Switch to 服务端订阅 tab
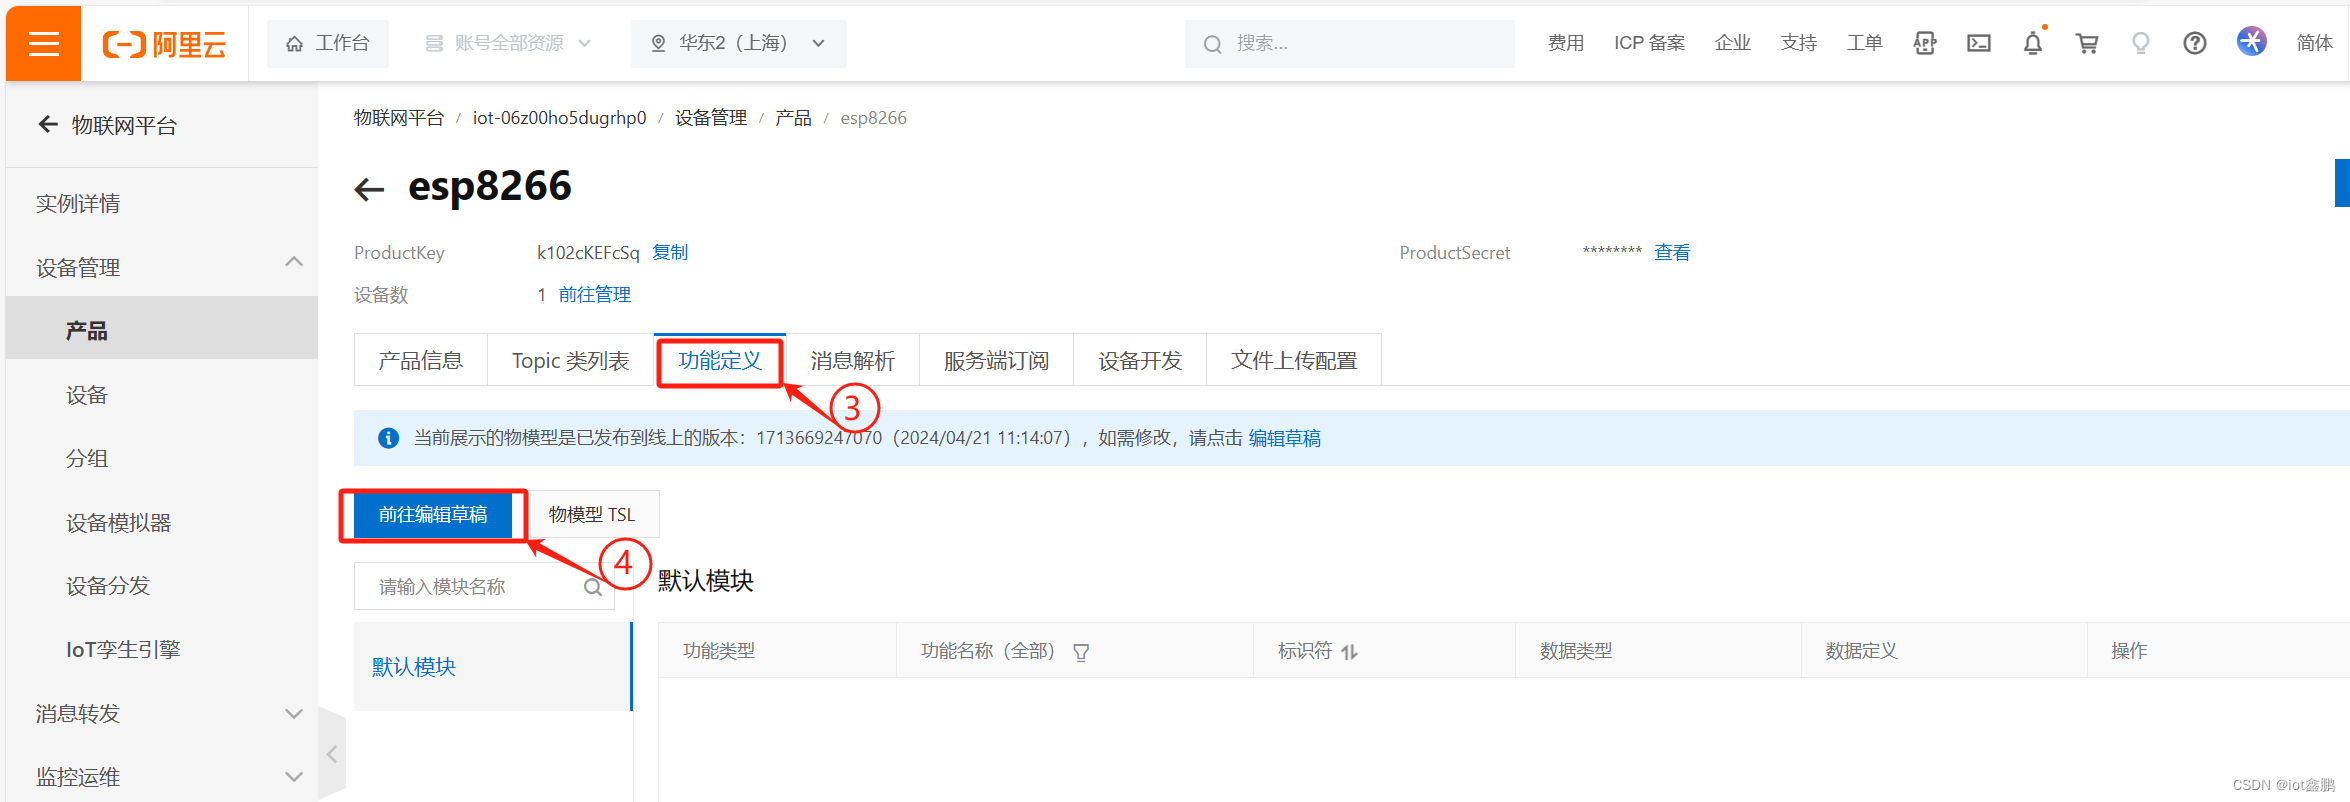The image size is (2350, 802). click(x=997, y=360)
